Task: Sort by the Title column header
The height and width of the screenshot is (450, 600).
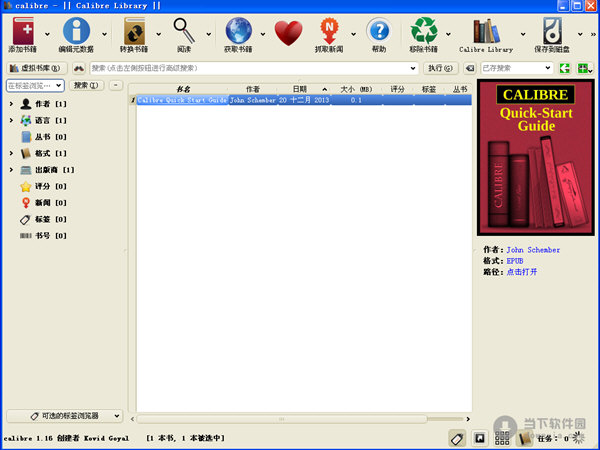Action: 183,89
